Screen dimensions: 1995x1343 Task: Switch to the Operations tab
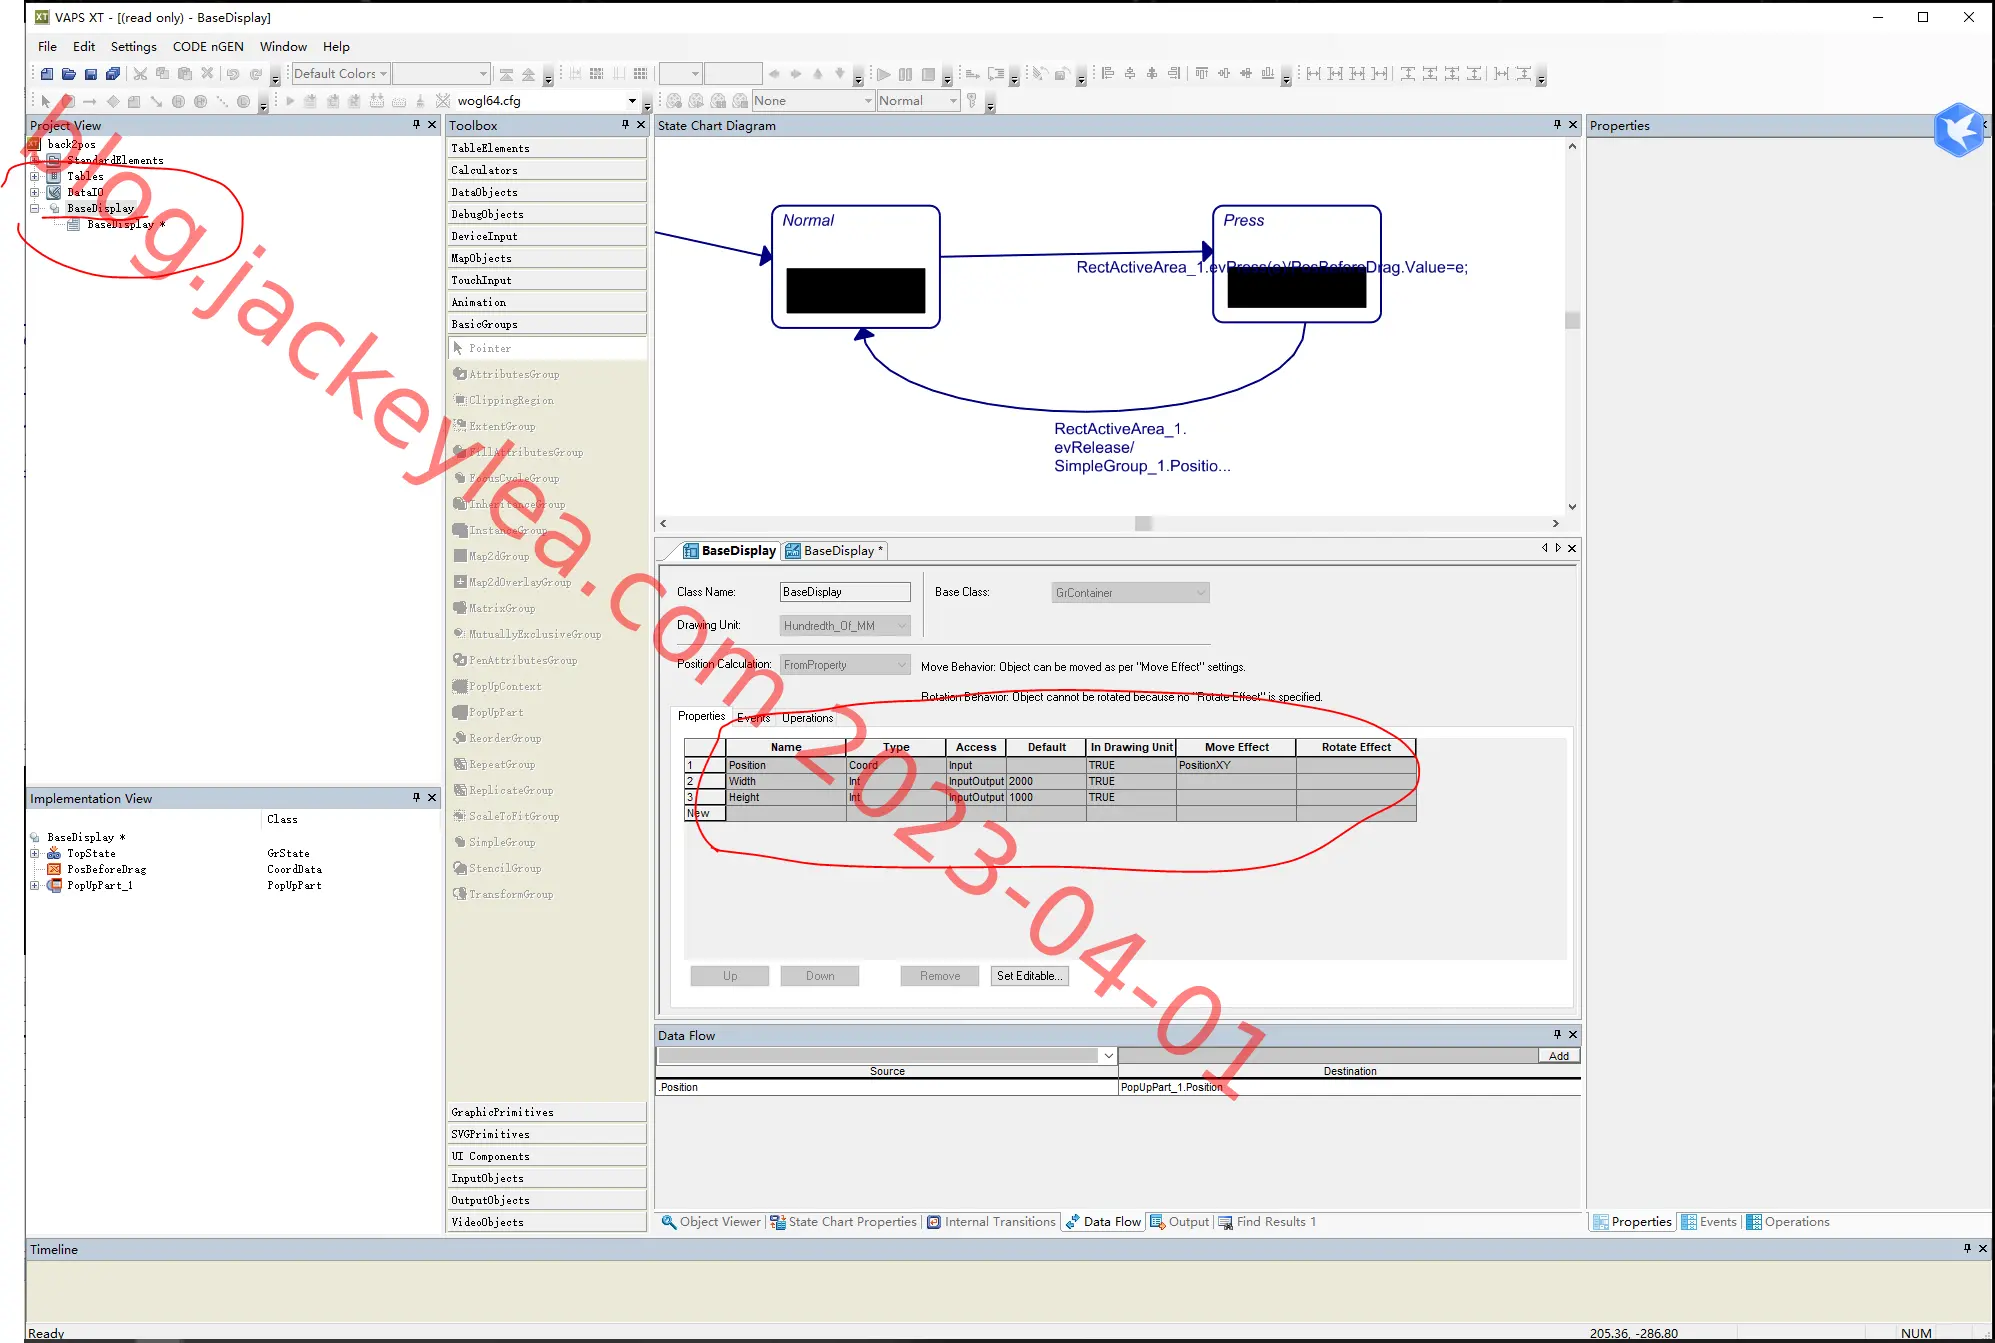(x=807, y=718)
